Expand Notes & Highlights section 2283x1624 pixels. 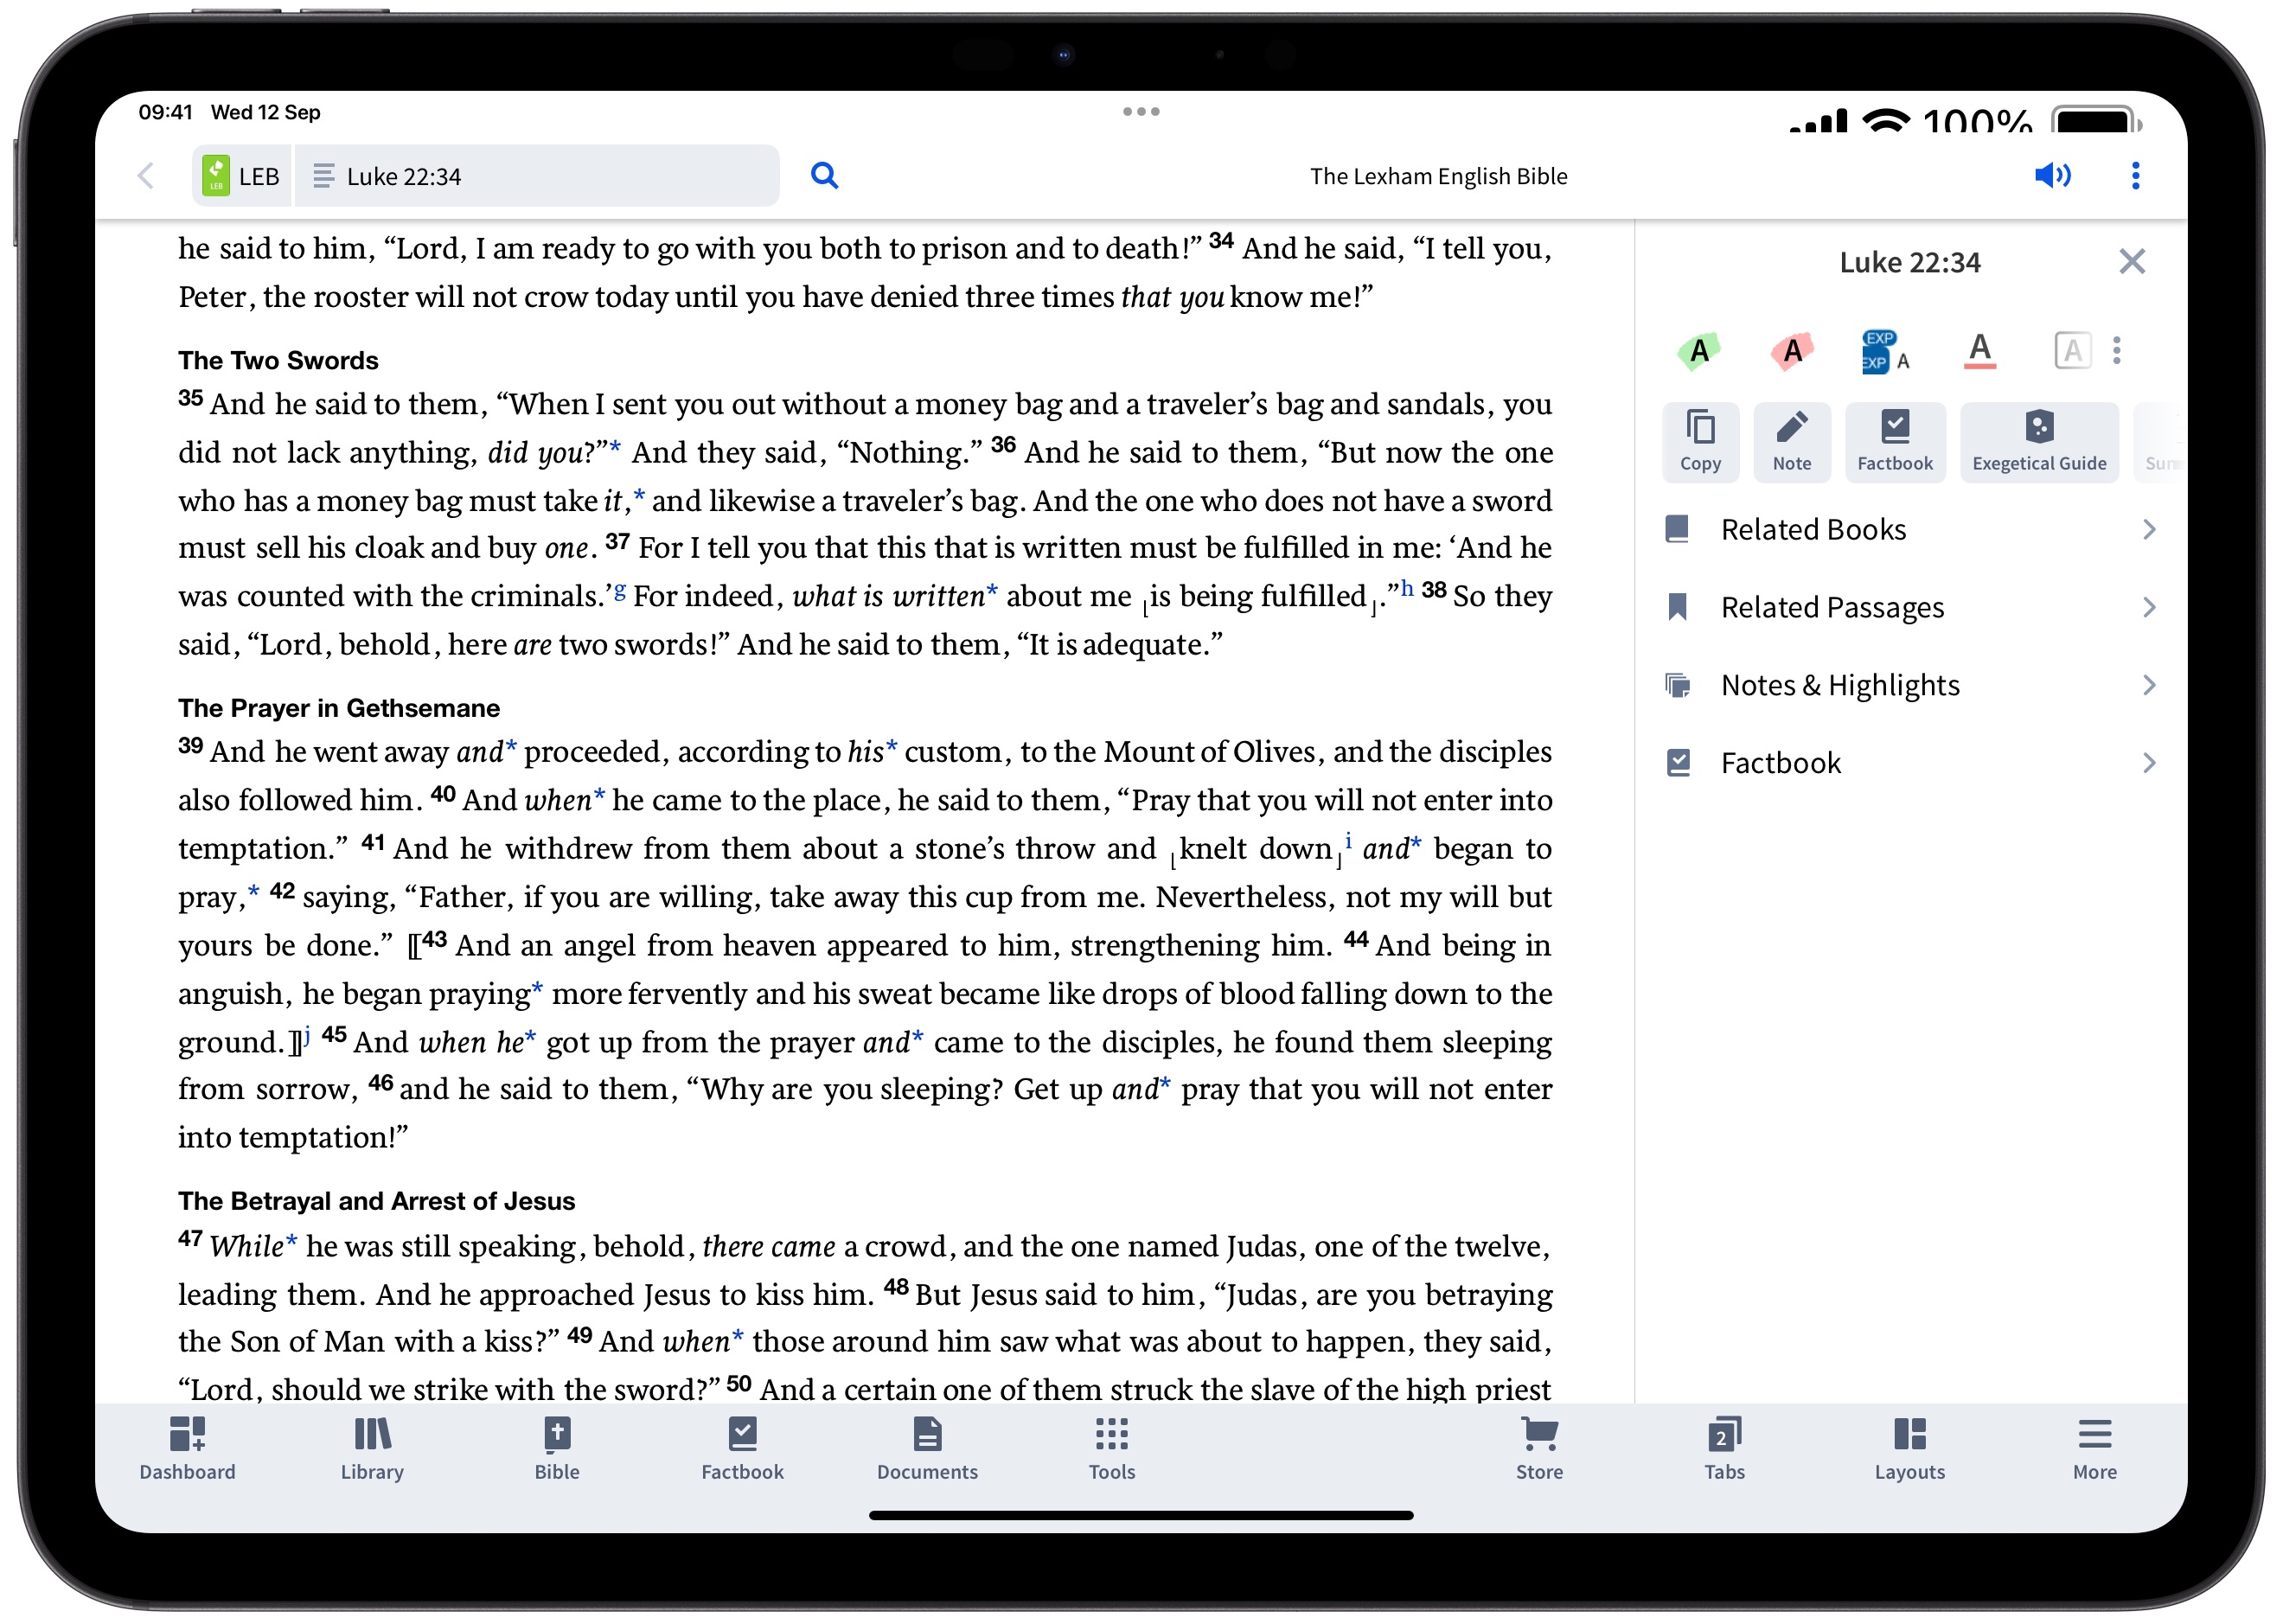(x=1911, y=686)
